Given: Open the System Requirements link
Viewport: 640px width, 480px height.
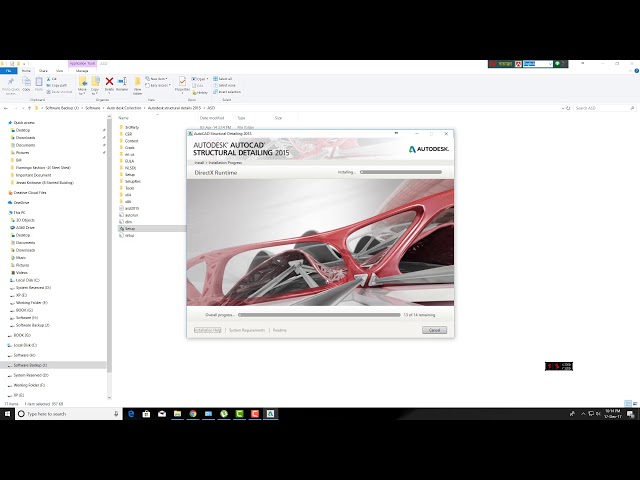Looking at the screenshot, I should (x=247, y=330).
